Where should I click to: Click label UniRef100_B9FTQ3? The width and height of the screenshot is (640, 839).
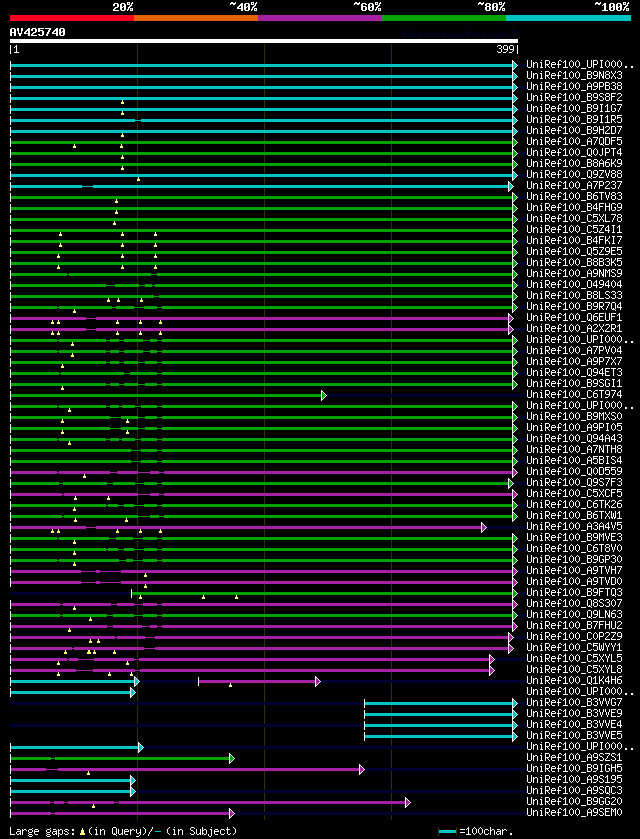tap(574, 592)
